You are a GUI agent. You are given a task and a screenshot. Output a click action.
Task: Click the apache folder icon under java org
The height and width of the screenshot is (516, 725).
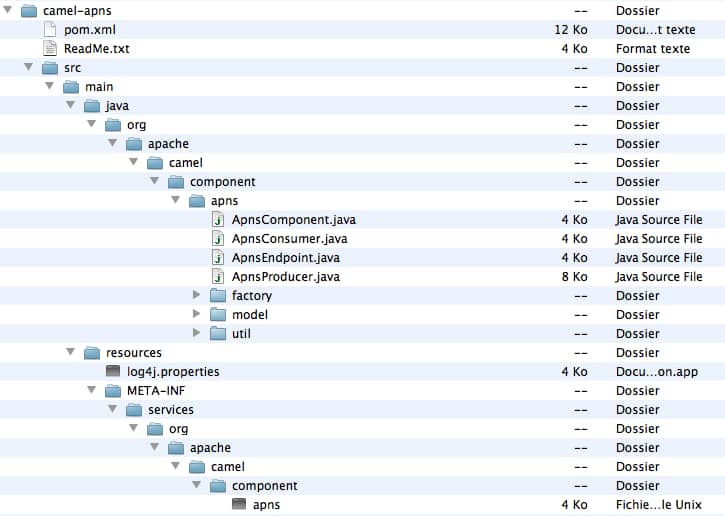click(x=134, y=144)
